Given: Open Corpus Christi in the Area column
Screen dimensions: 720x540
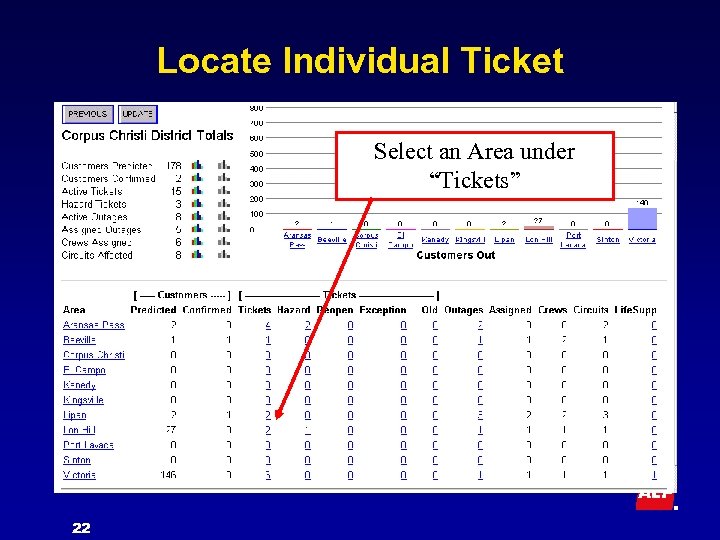Looking at the screenshot, I should tap(94, 355).
